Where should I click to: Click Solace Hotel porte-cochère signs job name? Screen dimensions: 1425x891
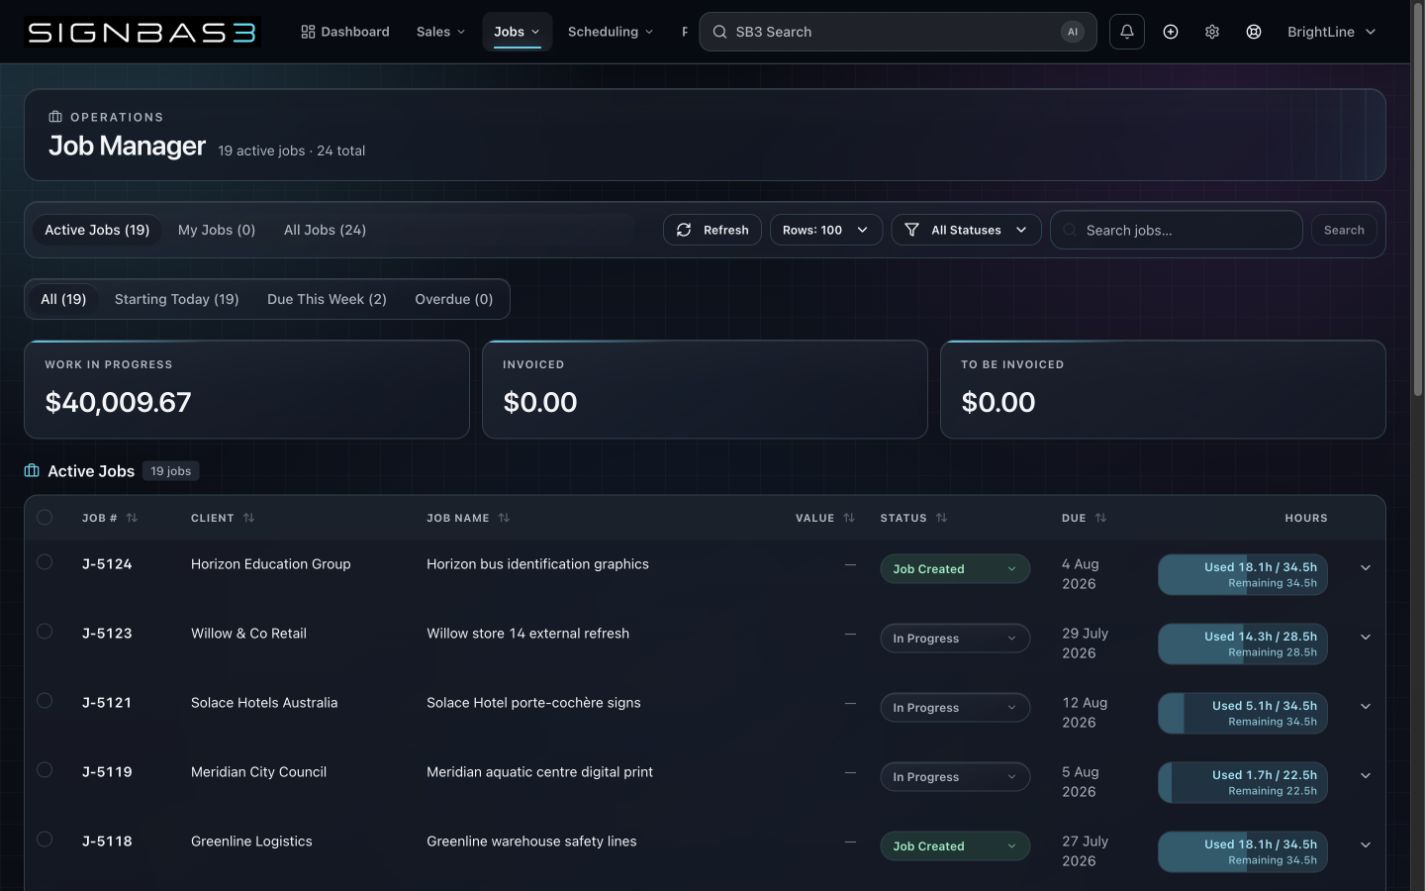point(534,702)
